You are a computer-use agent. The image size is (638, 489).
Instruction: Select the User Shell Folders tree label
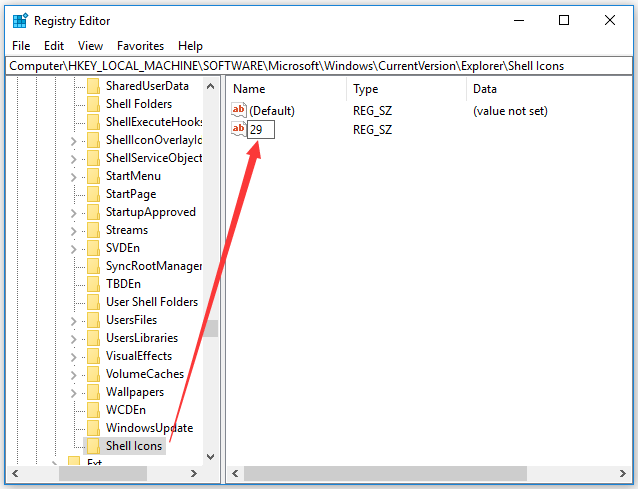point(152,302)
